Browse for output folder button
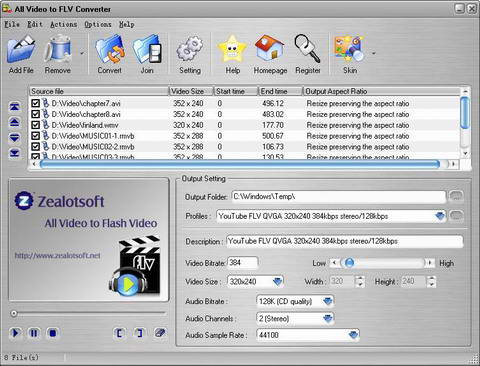 pyautogui.click(x=456, y=196)
